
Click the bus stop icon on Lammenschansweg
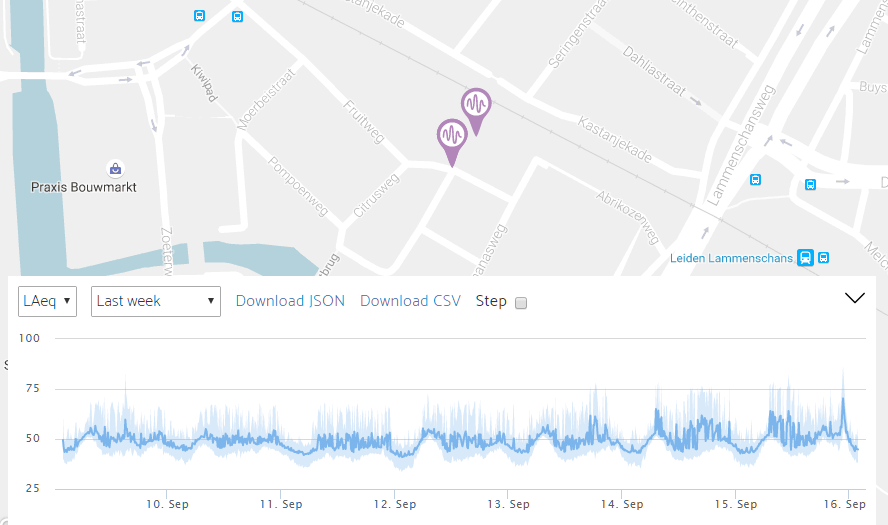click(755, 180)
